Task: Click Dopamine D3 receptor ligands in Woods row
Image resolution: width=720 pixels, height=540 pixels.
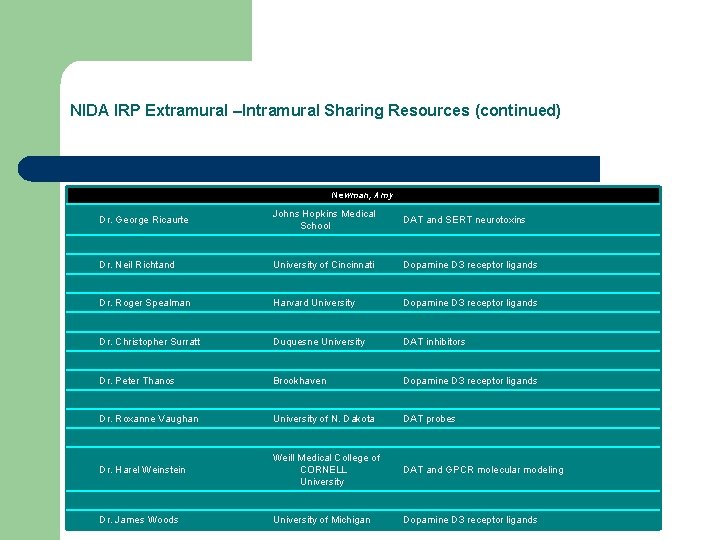Action: click(470, 520)
